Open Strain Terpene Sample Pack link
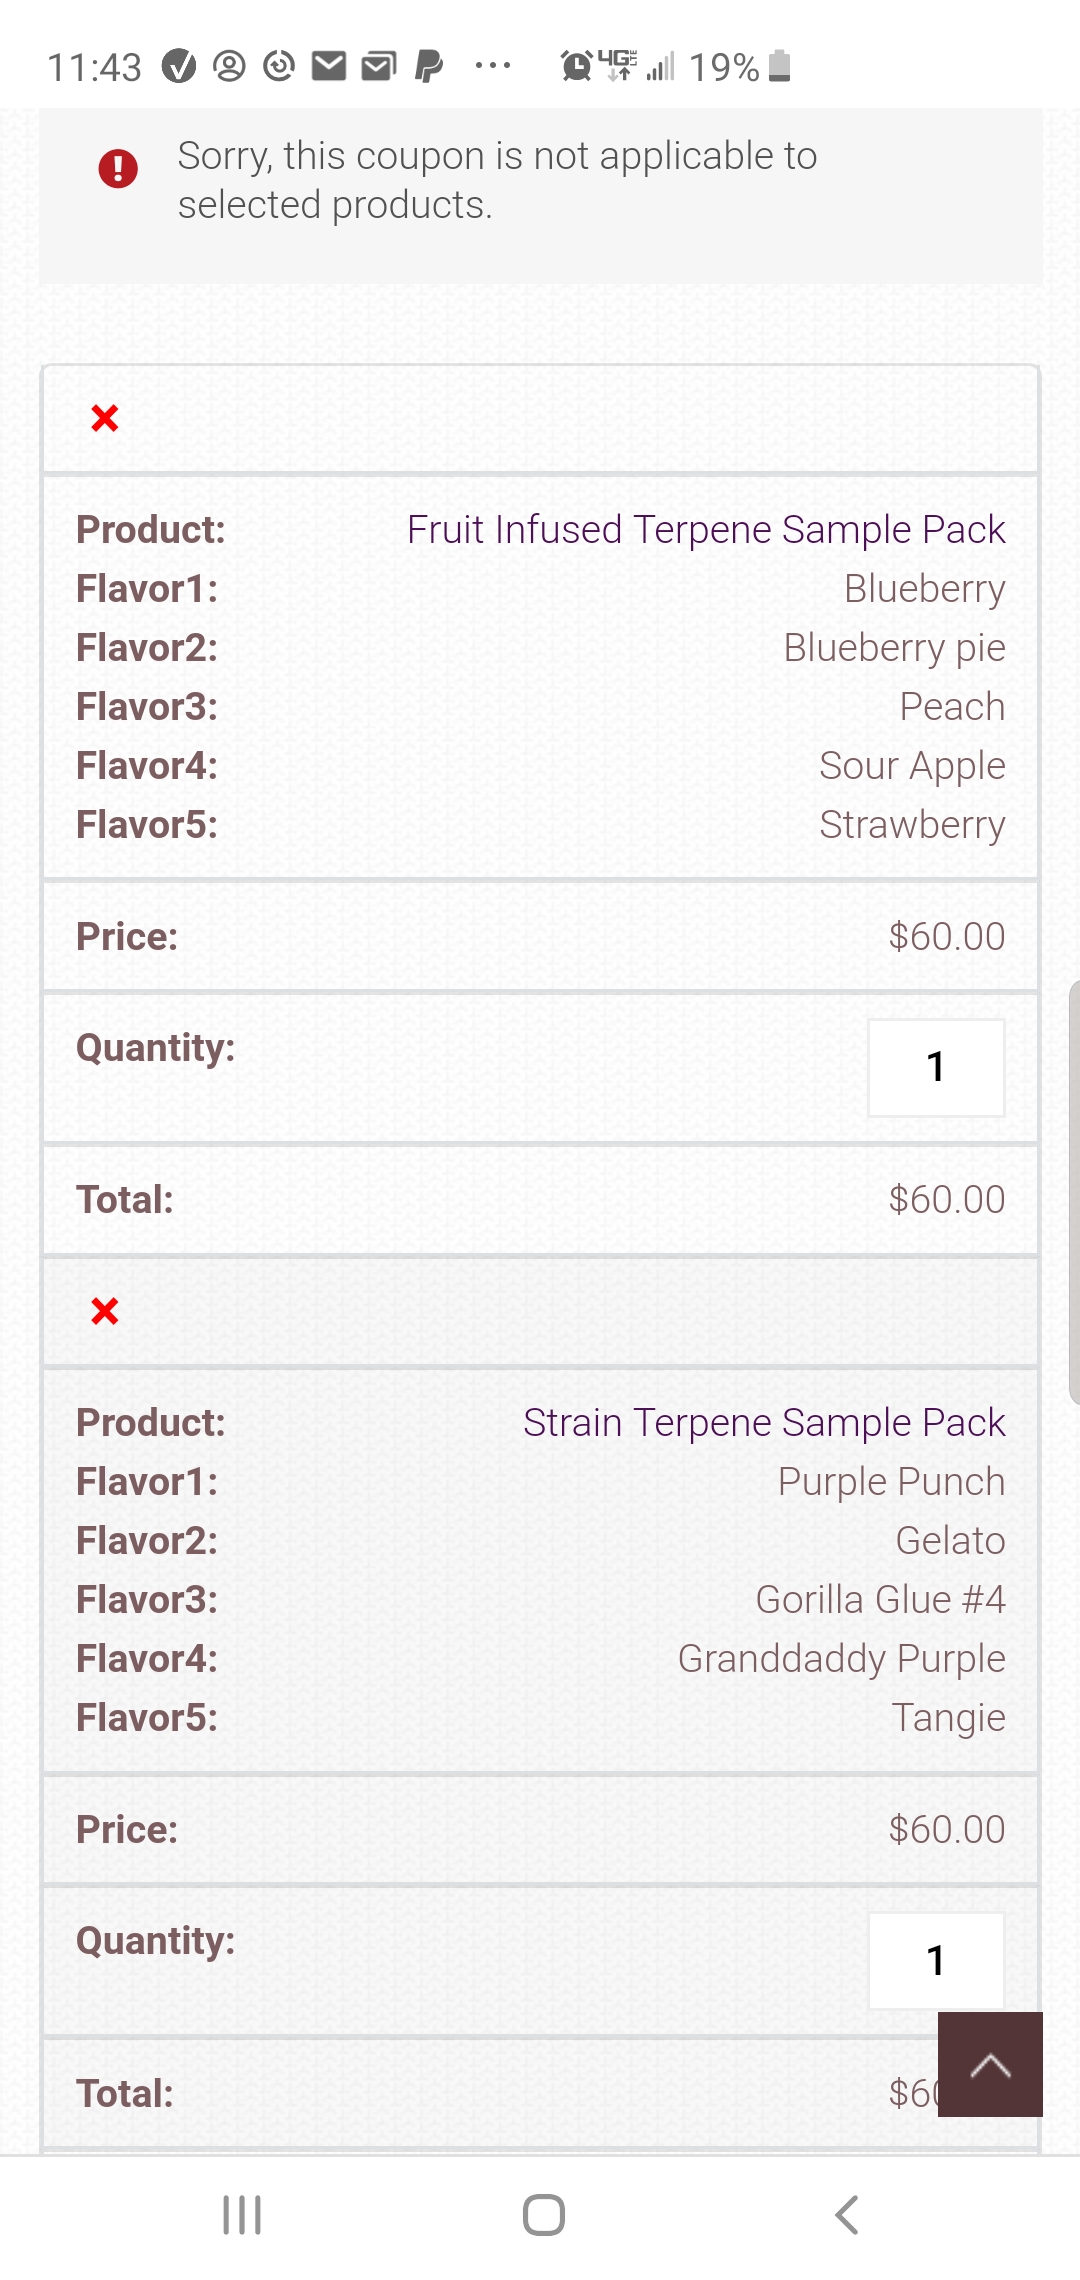 764,1422
